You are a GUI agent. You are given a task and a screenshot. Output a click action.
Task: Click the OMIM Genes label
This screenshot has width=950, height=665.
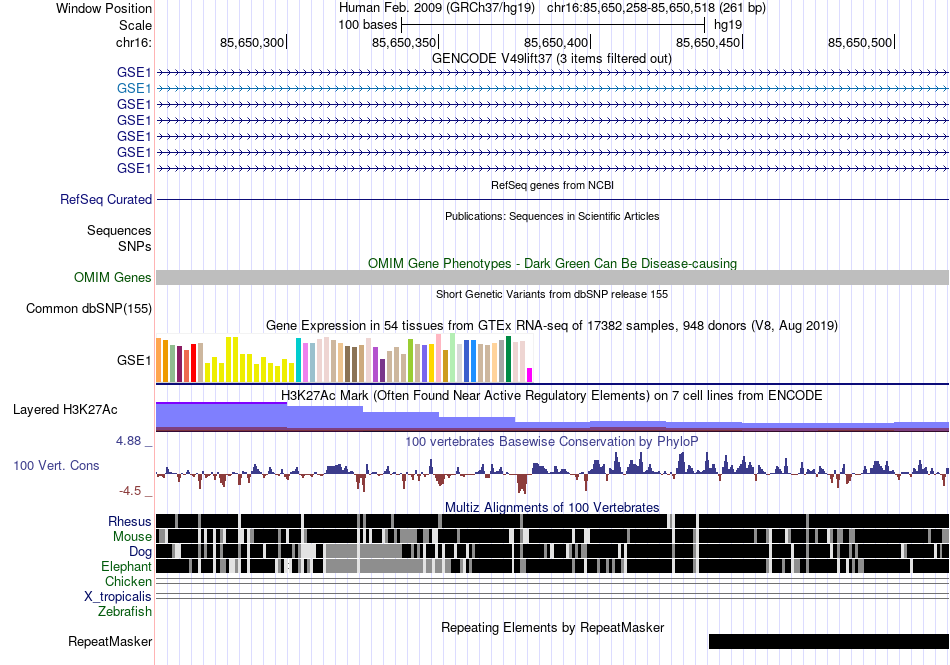click(x=112, y=277)
